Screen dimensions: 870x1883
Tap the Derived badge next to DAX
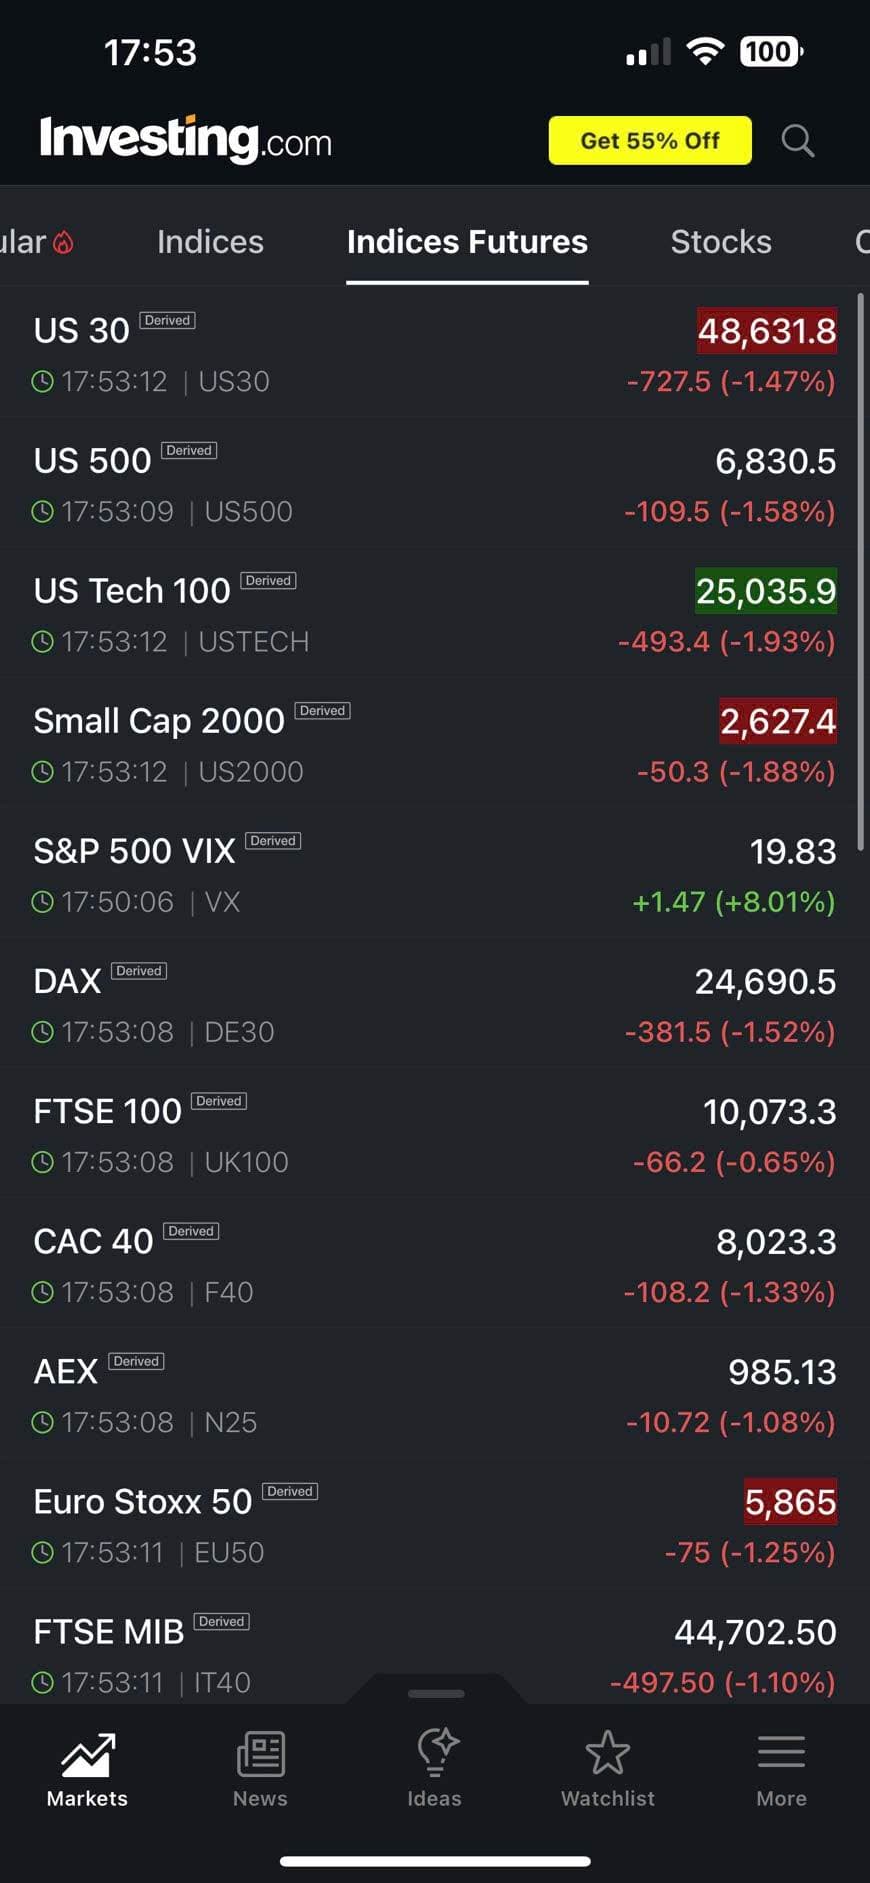point(139,971)
